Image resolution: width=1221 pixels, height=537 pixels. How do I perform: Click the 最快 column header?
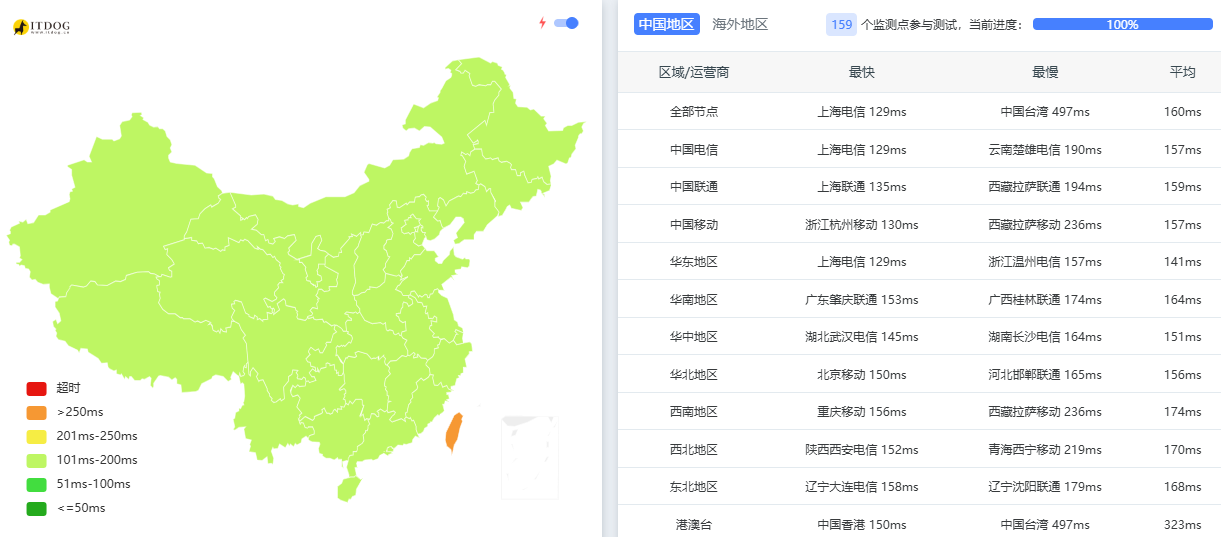(x=861, y=72)
